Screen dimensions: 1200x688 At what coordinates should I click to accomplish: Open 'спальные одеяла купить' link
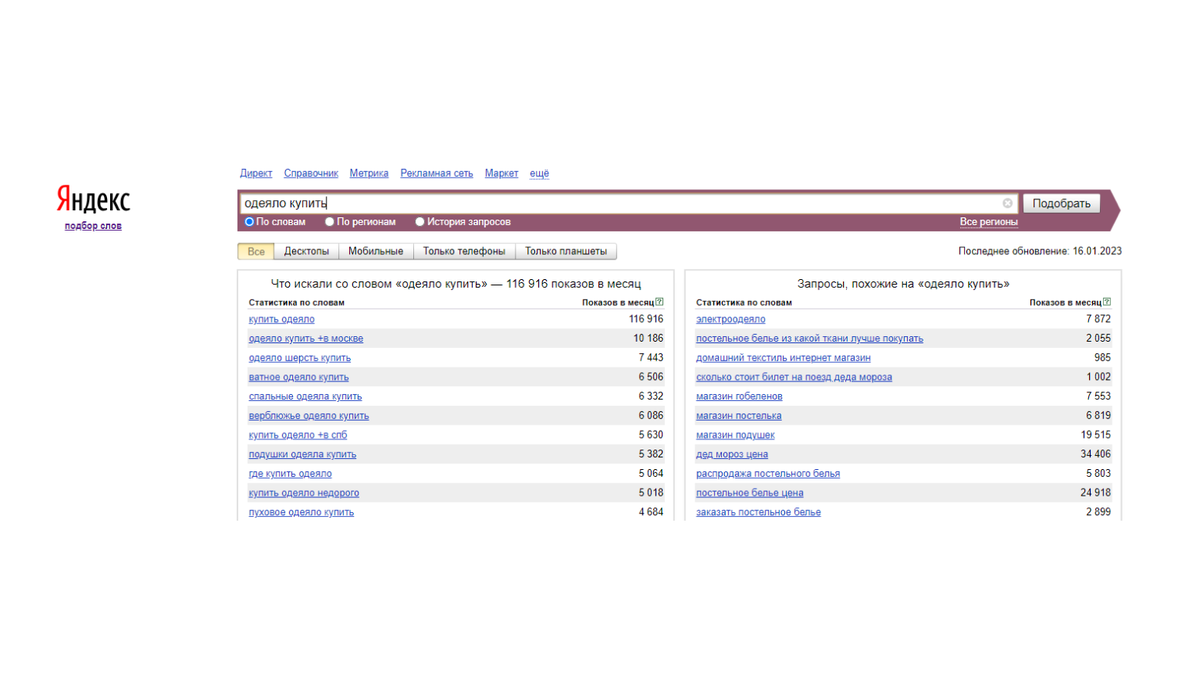305,396
